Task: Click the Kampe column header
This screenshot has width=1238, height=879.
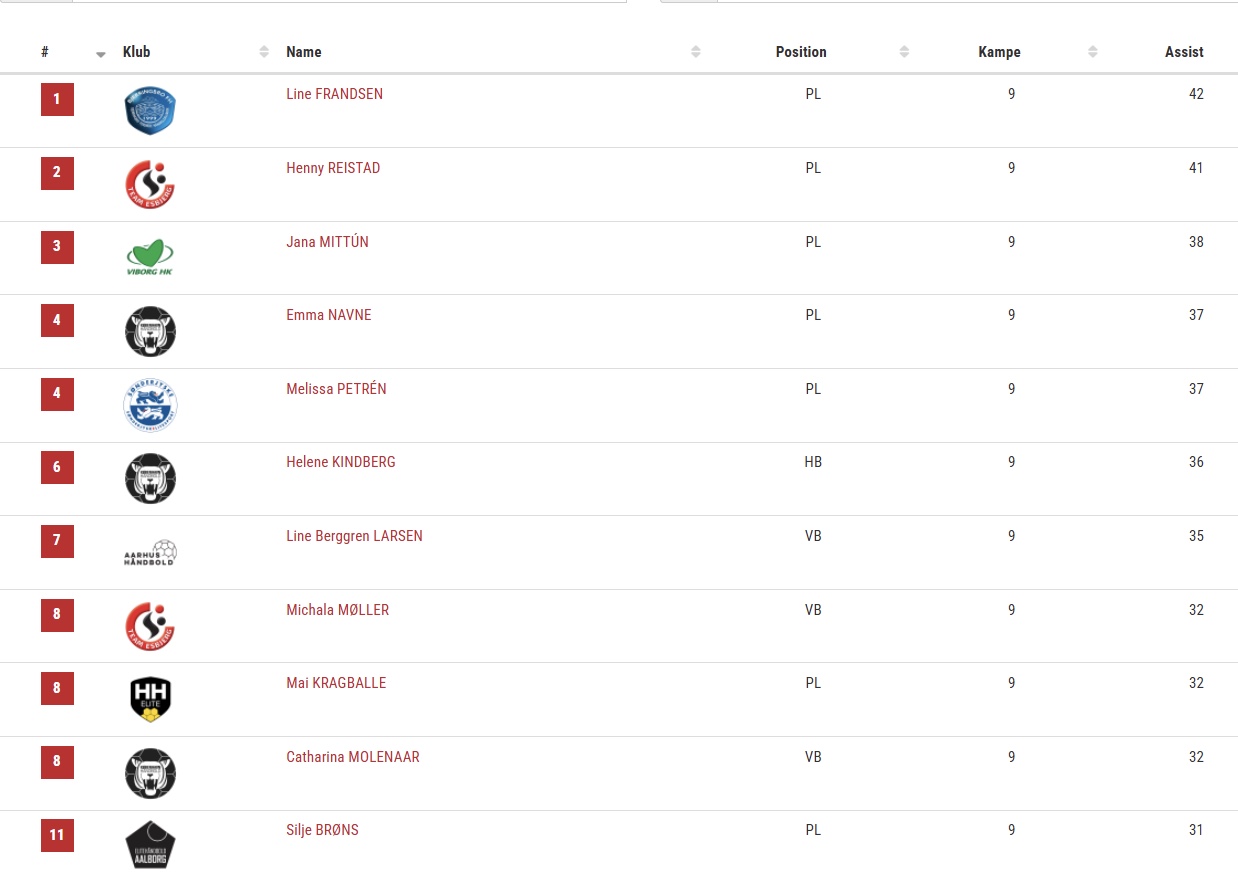Action: click(x=999, y=52)
